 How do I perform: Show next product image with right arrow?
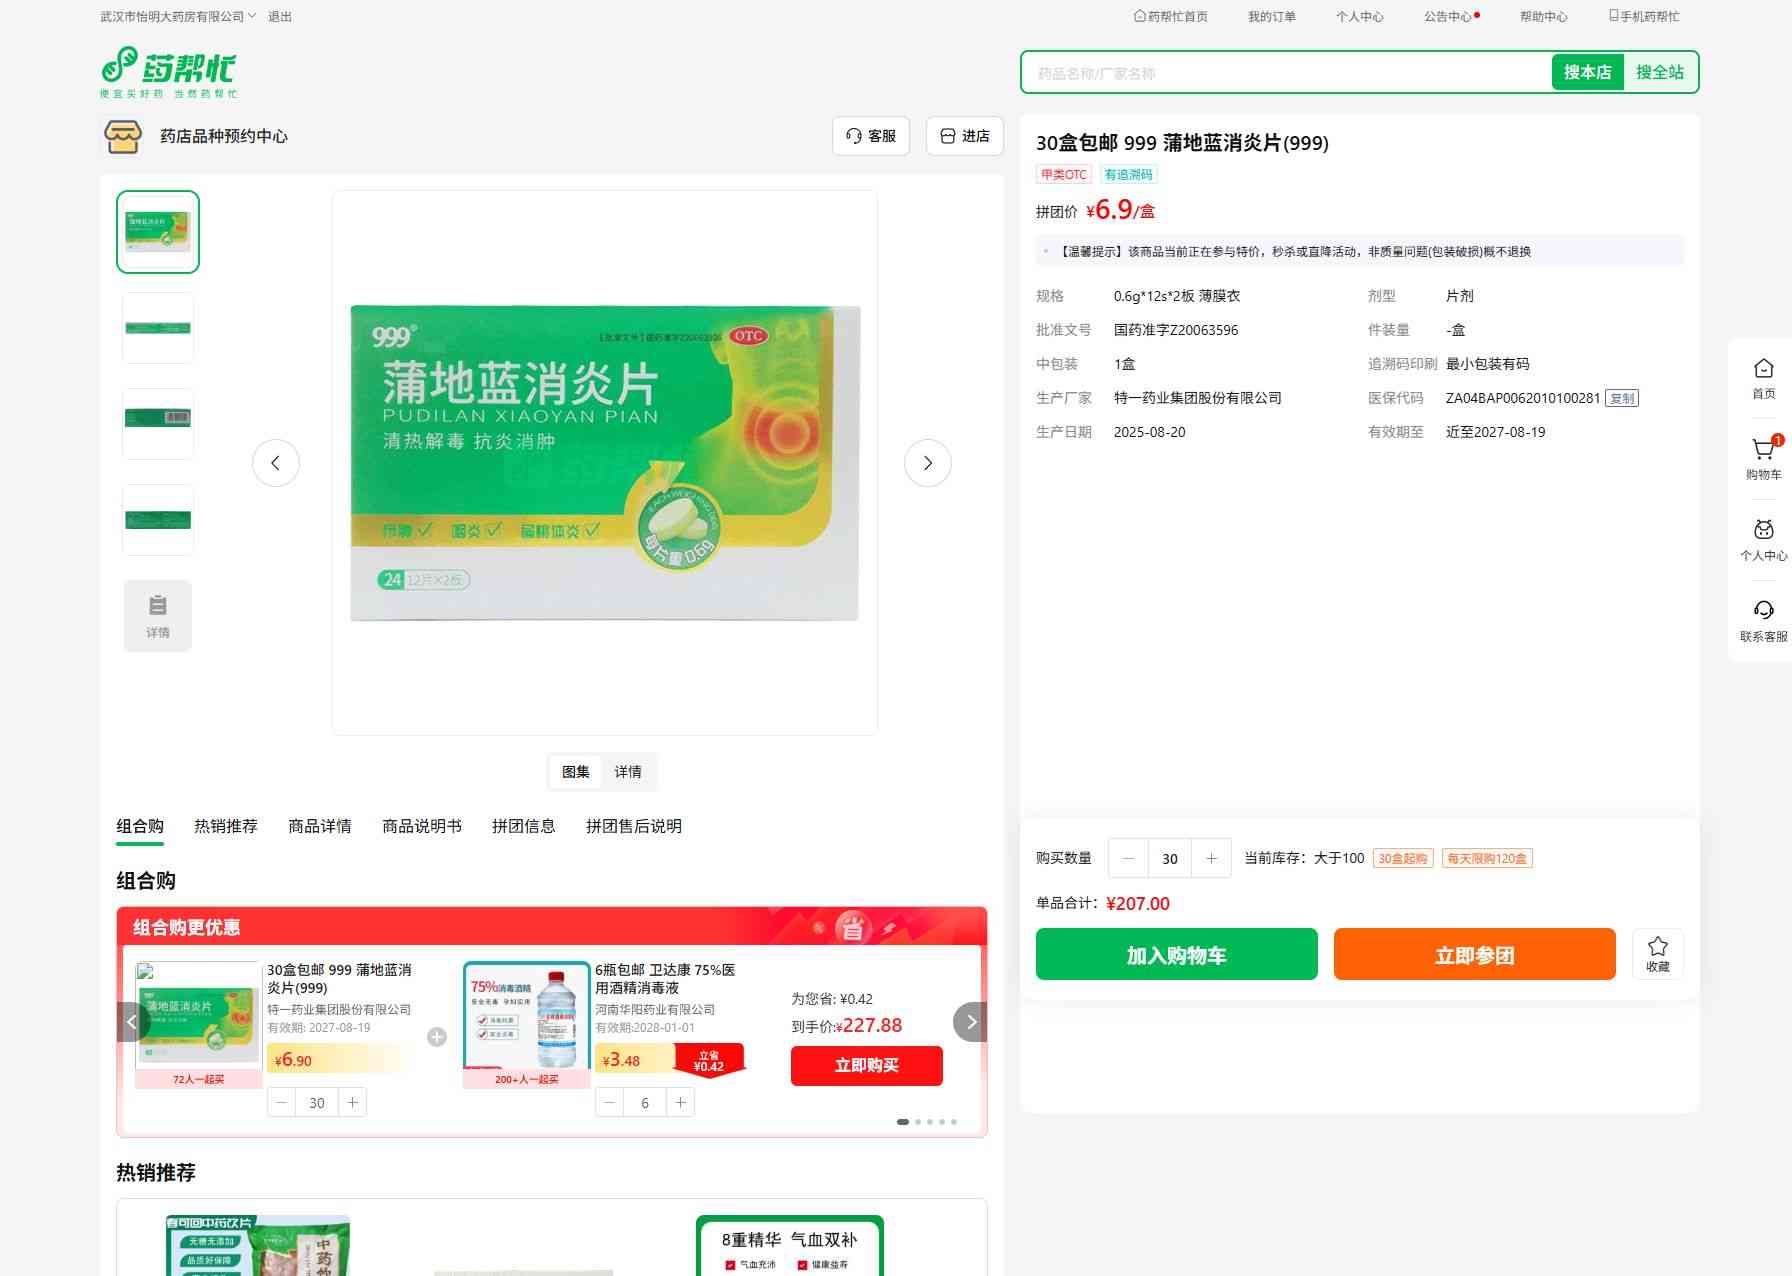pyautogui.click(x=927, y=463)
